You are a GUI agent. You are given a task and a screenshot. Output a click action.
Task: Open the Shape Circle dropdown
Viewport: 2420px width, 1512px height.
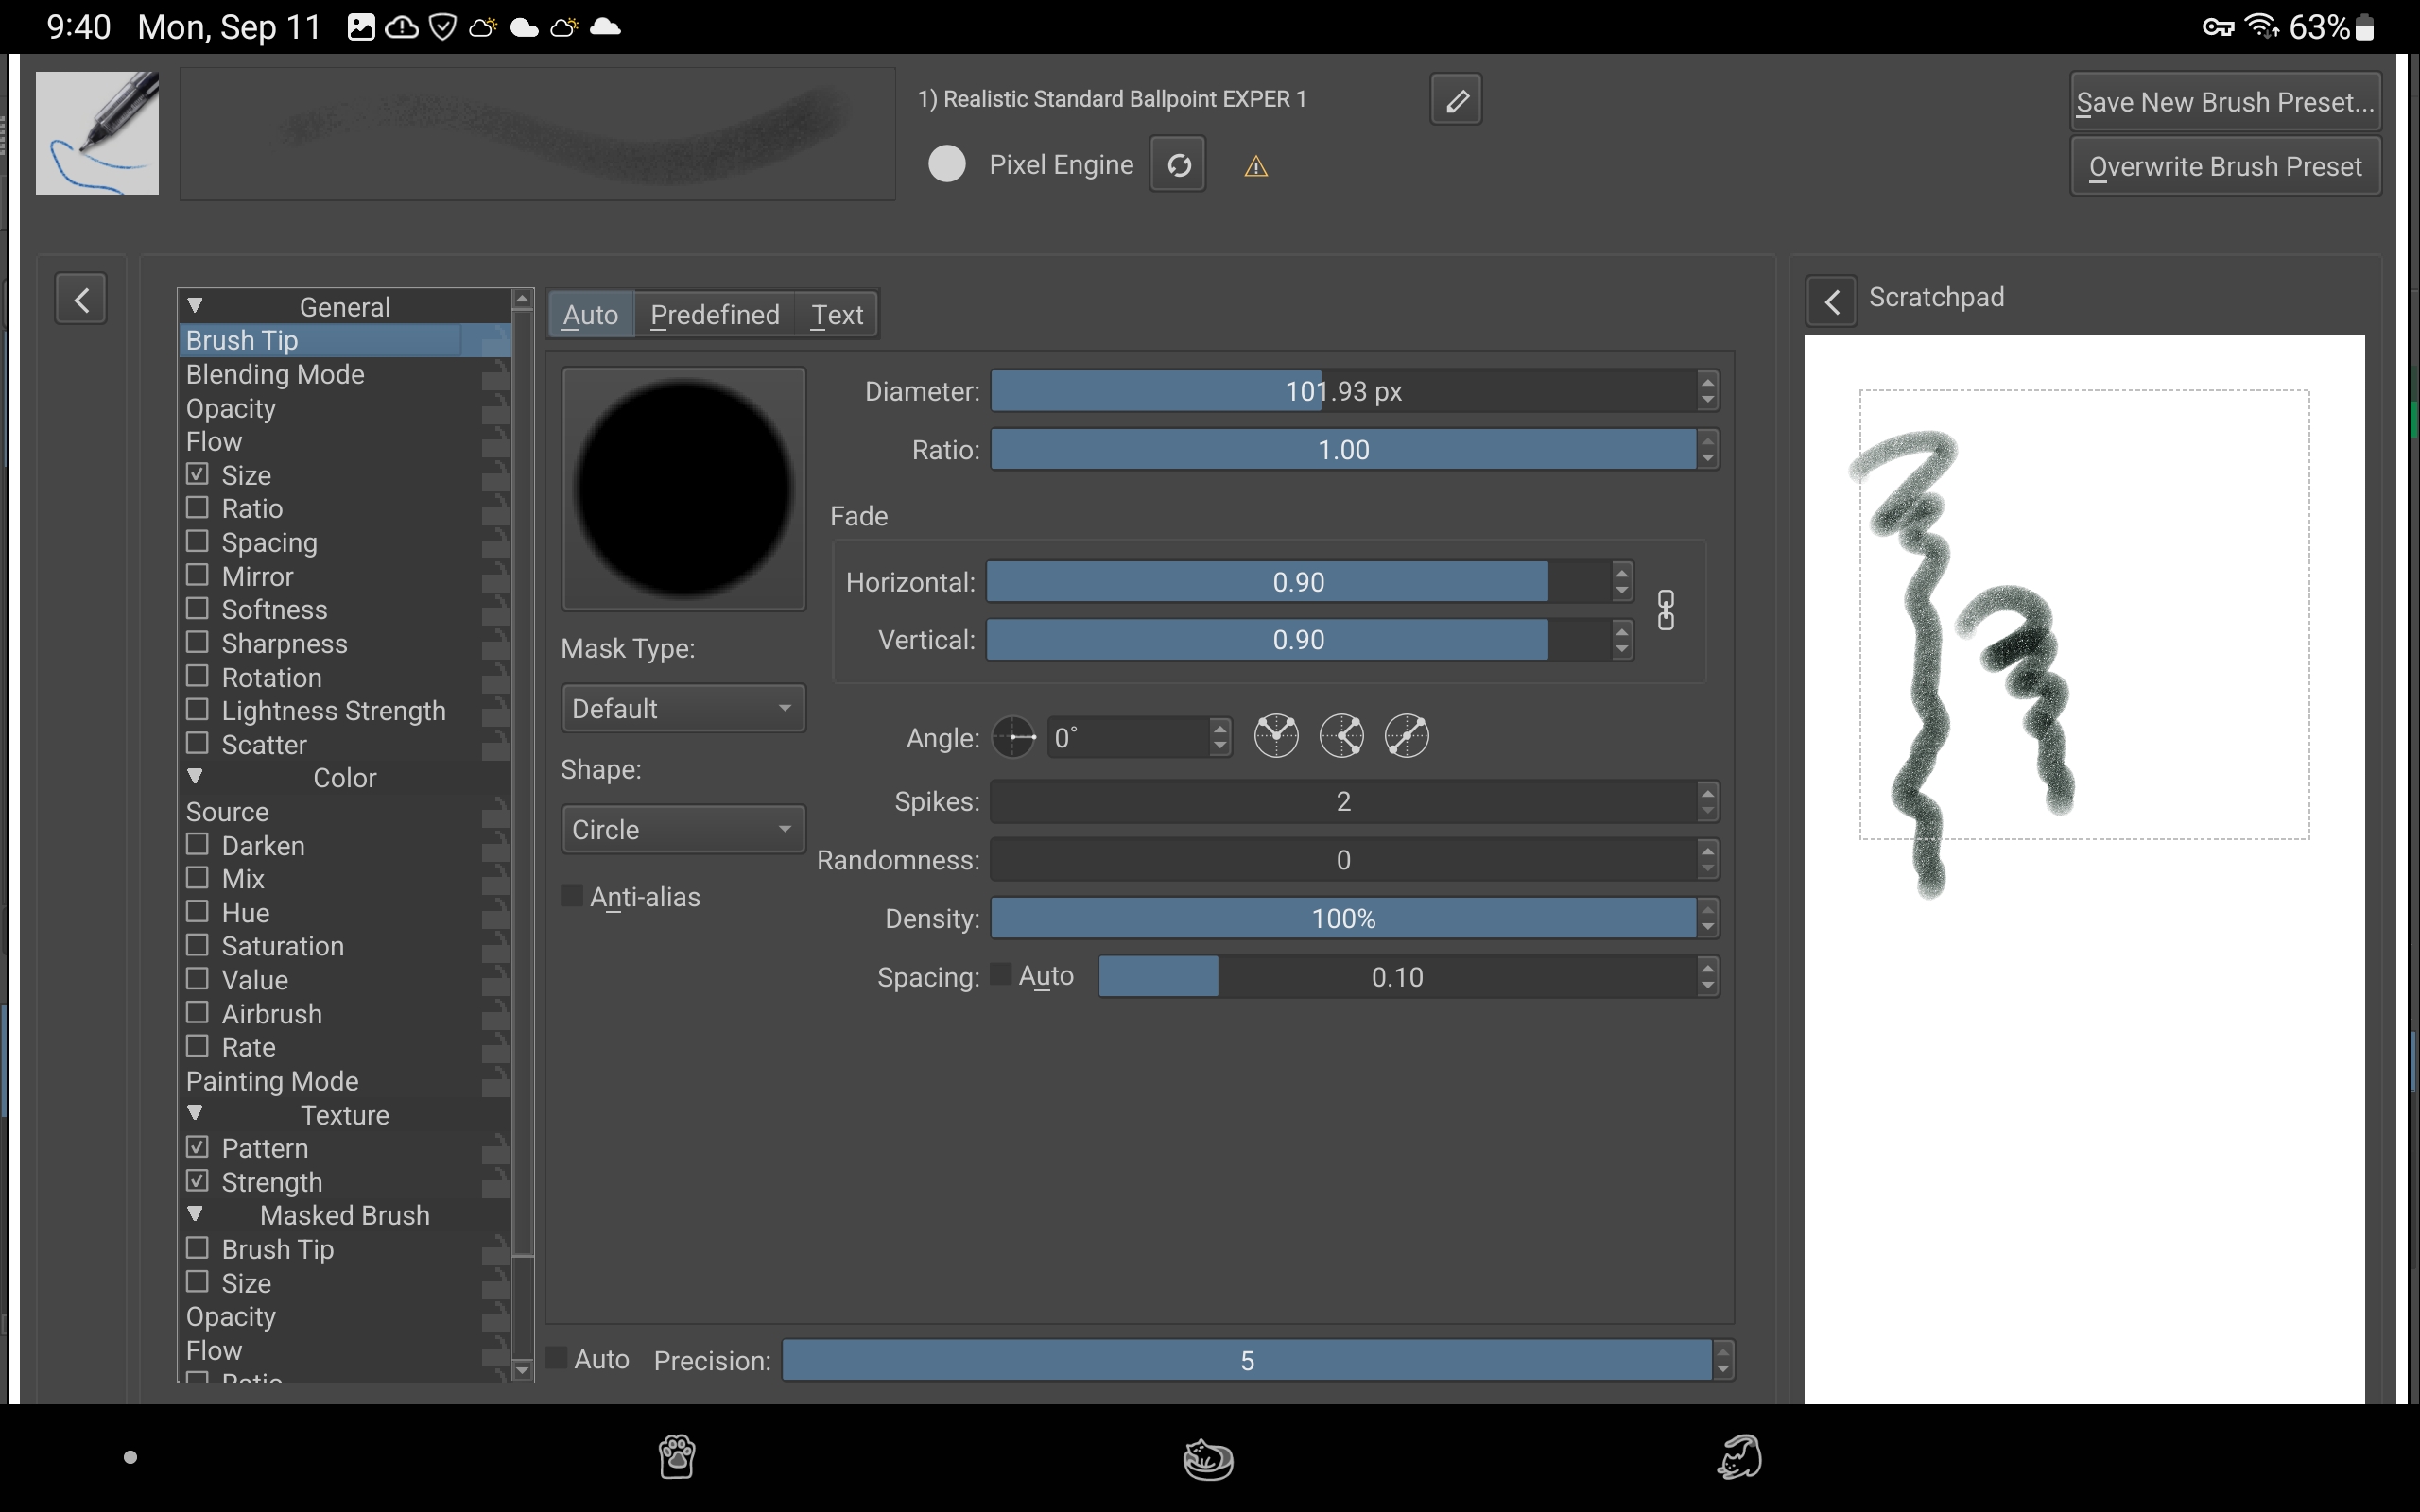(683, 830)
